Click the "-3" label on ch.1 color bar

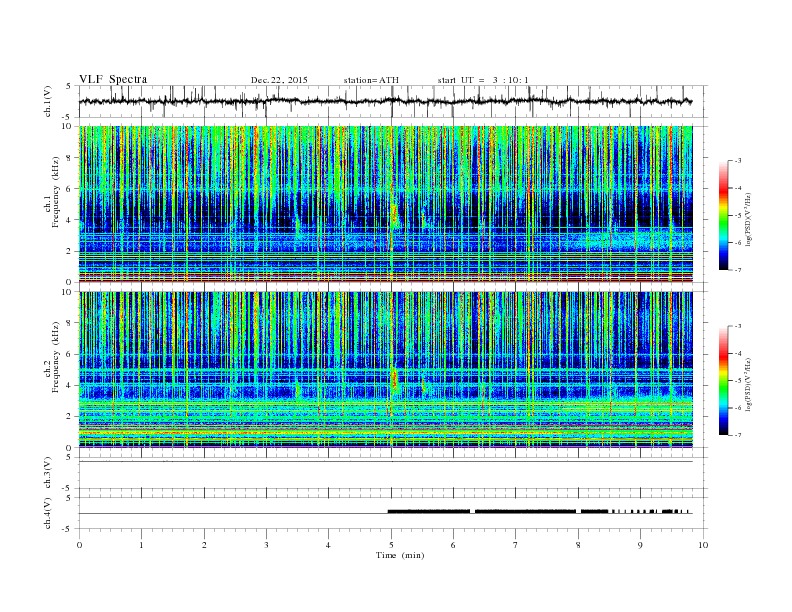[738, 161]
